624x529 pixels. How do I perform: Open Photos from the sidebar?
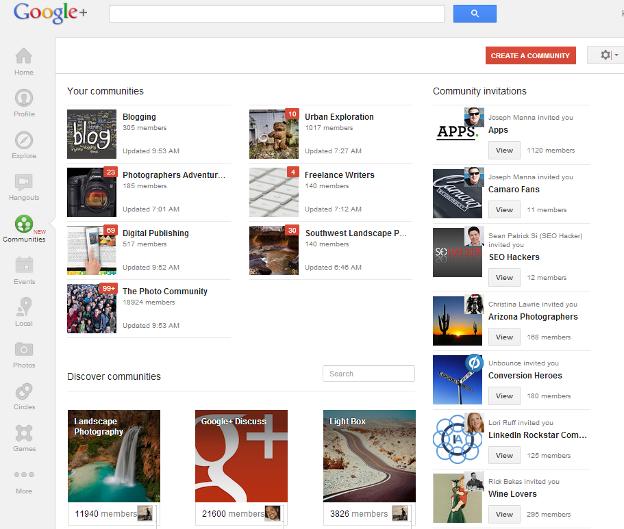click(x=23, y=351)
